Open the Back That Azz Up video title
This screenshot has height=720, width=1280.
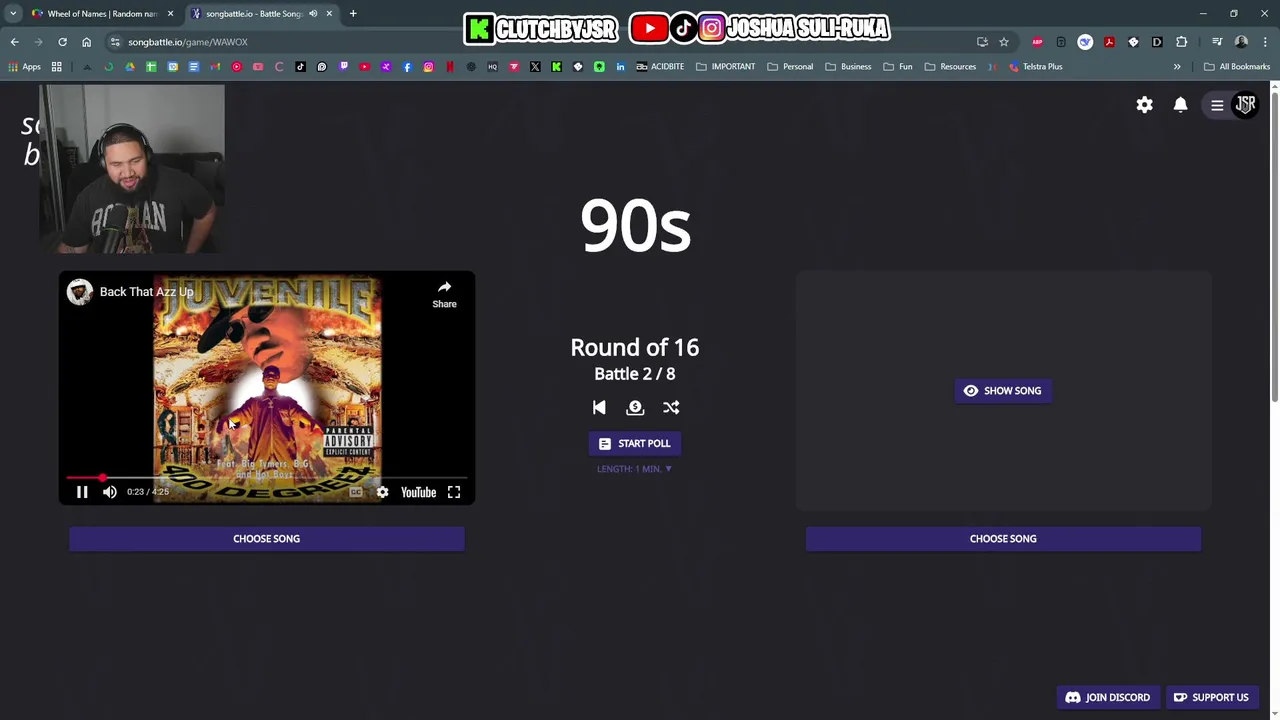point(146,292)
